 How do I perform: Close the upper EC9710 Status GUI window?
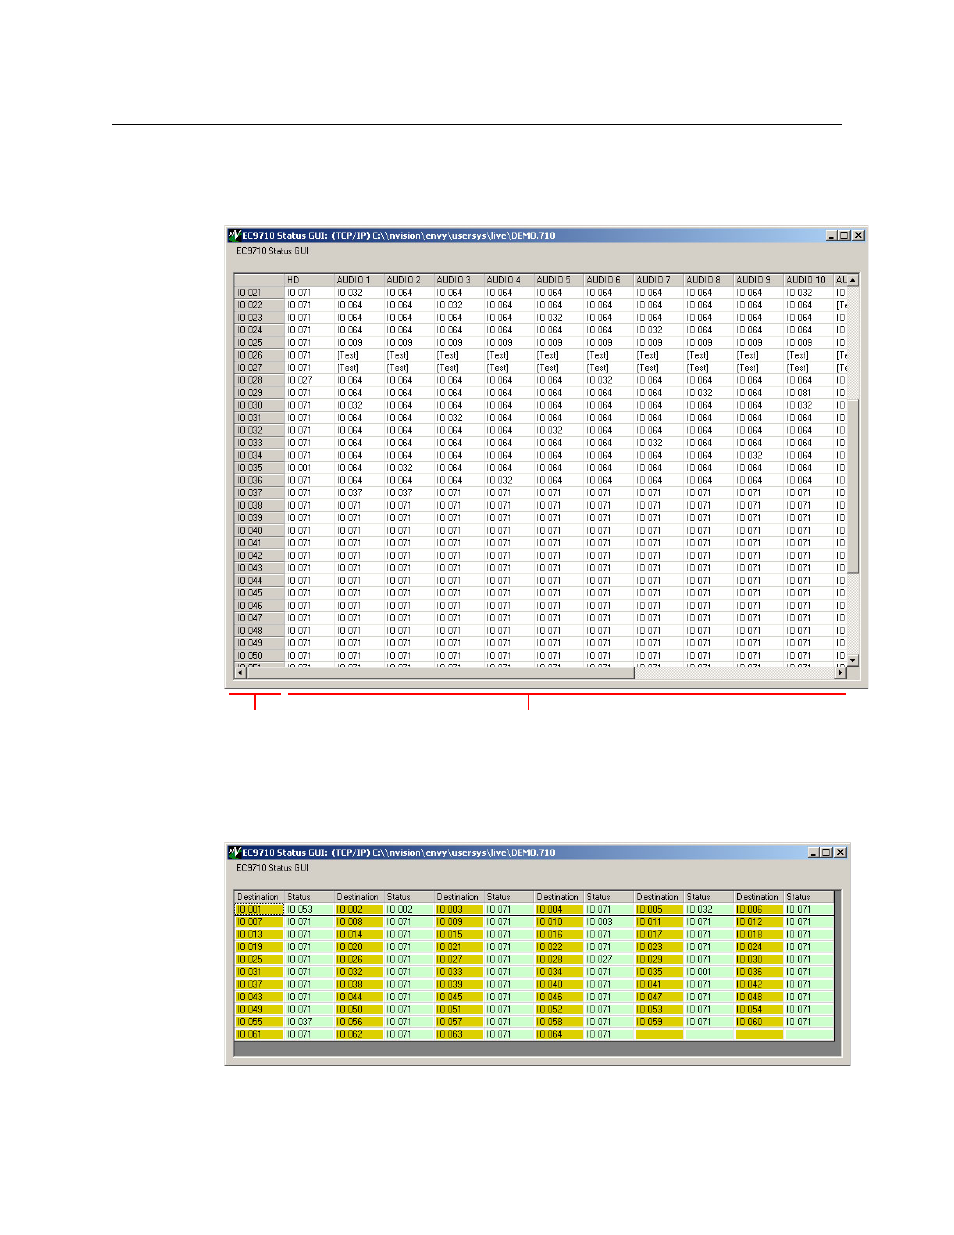[x=859, y=236]
